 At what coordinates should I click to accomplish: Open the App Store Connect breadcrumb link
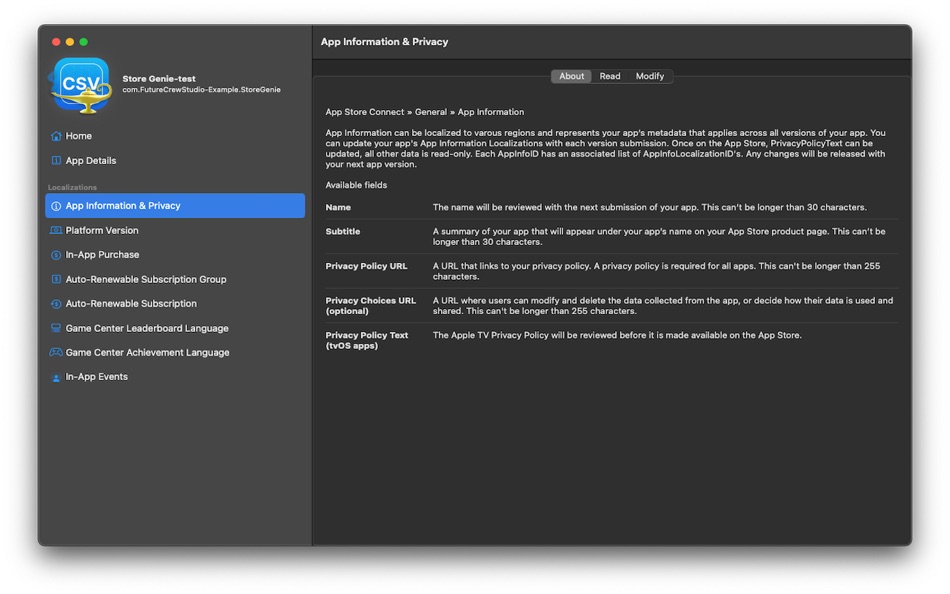click(x=366, y=111)
